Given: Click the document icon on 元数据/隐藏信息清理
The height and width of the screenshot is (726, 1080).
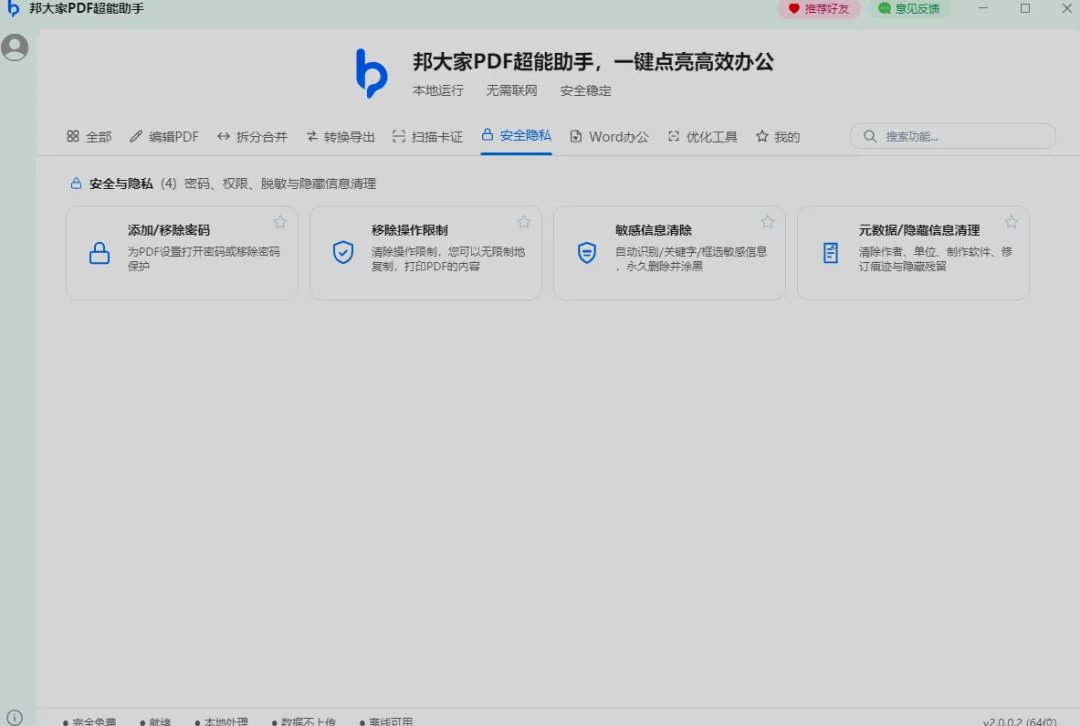Looking at the screenshot, I should click(x=831, y=253).
